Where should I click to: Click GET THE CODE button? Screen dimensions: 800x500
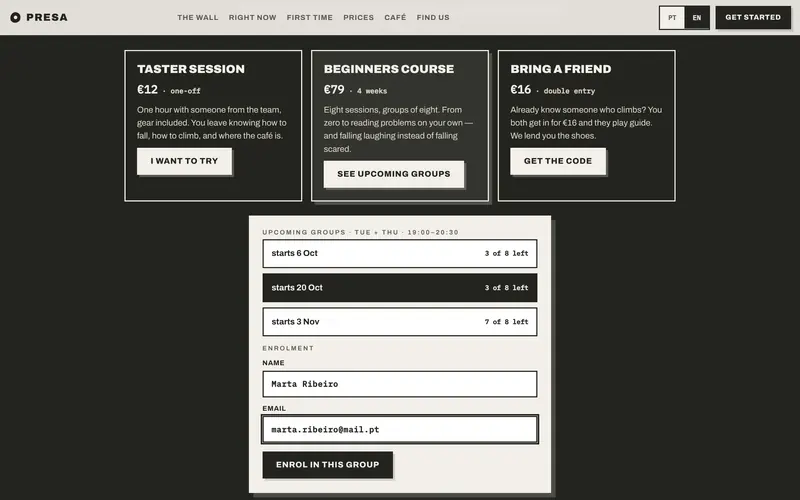click(558, 161)
